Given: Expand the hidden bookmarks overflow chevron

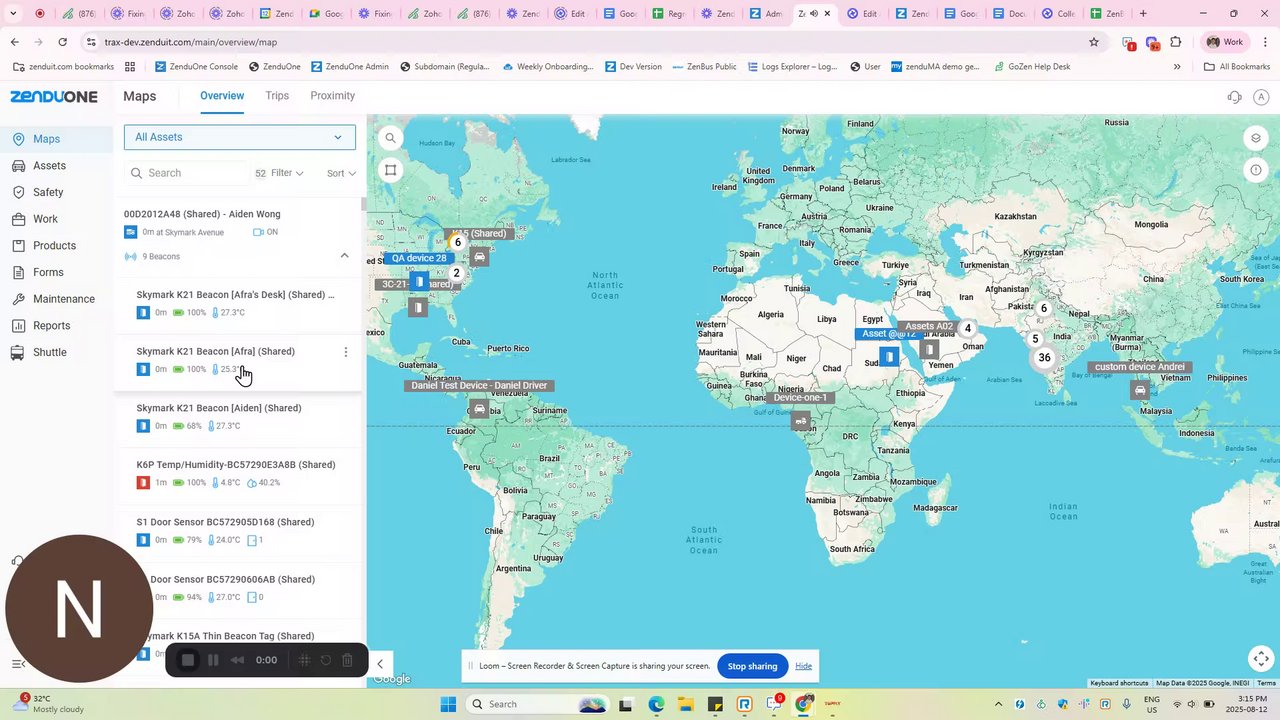Looking at the screenshot, I should point(1177,67).
